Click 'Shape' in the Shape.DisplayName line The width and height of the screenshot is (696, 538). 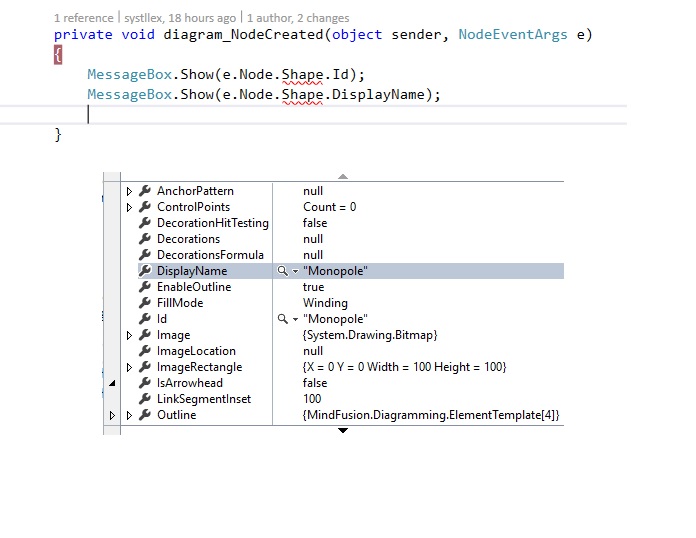[x=302, y=95]
